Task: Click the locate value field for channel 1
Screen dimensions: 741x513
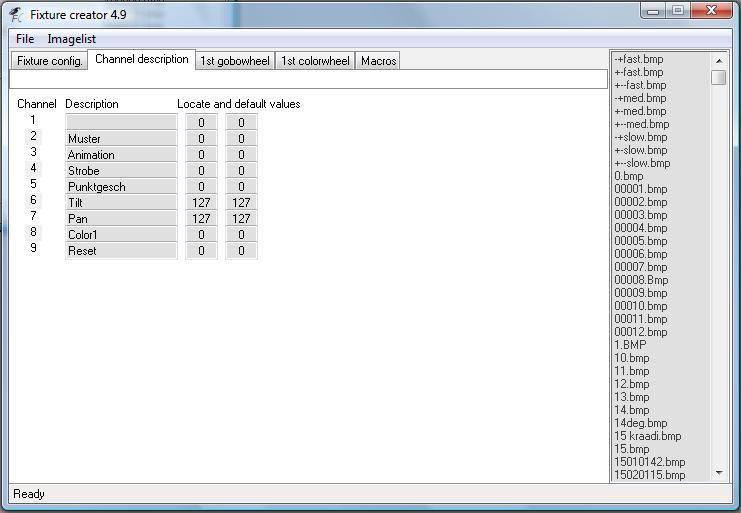Action: pyautogui.click(x=201, y=122)
